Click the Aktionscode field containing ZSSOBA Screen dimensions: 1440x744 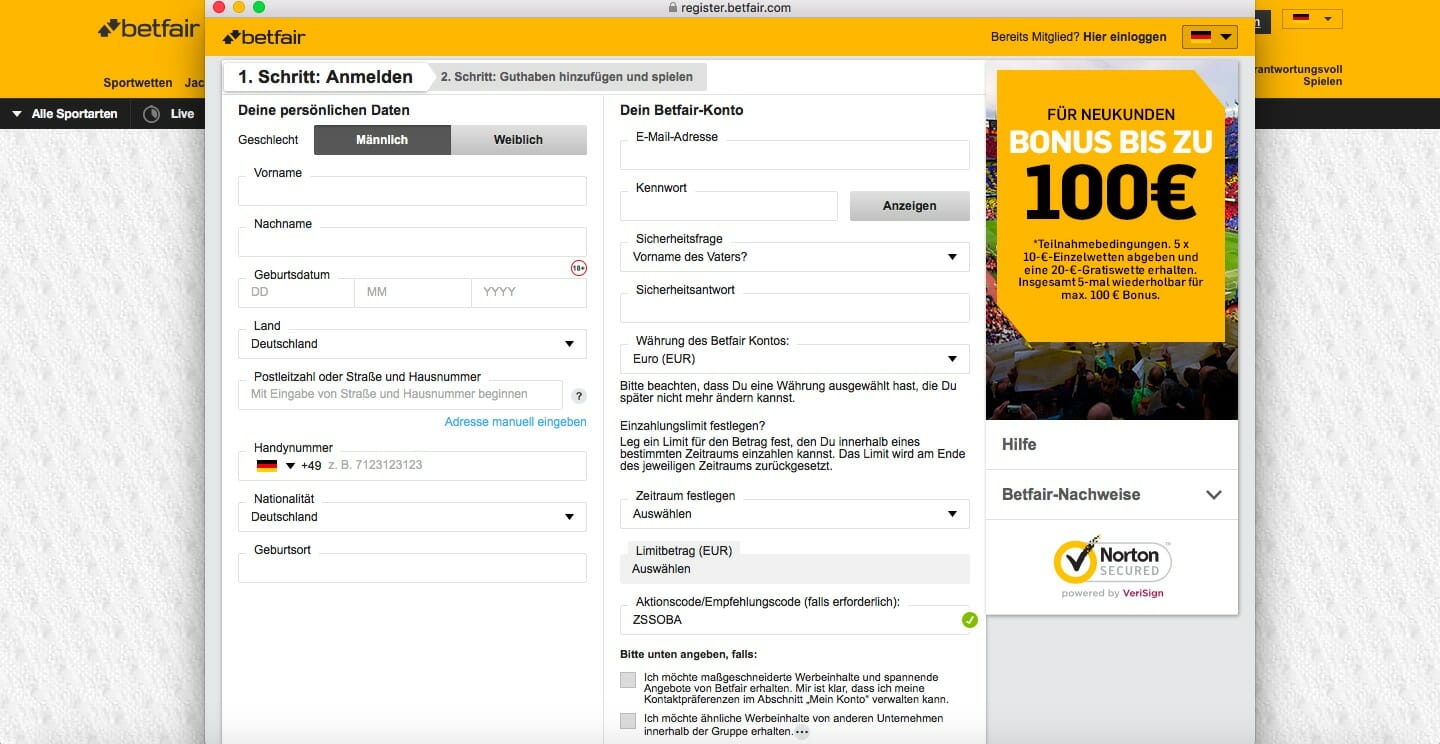pyautogui.click(x=795, y=620)
